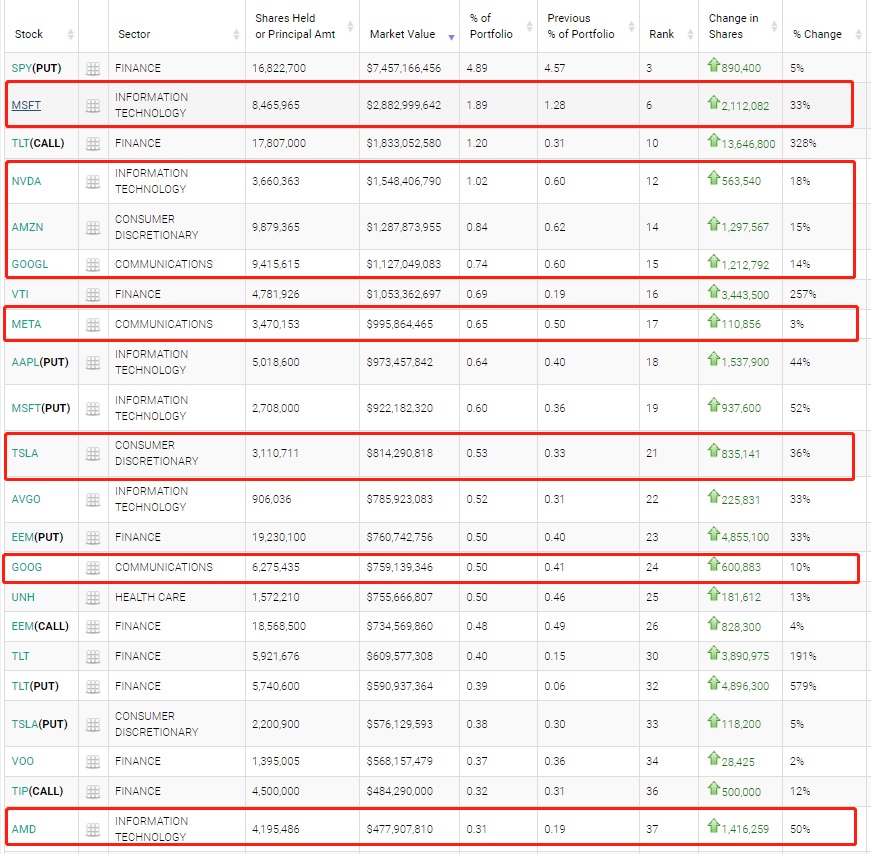Sort table by Stock column header

(29, 34)
